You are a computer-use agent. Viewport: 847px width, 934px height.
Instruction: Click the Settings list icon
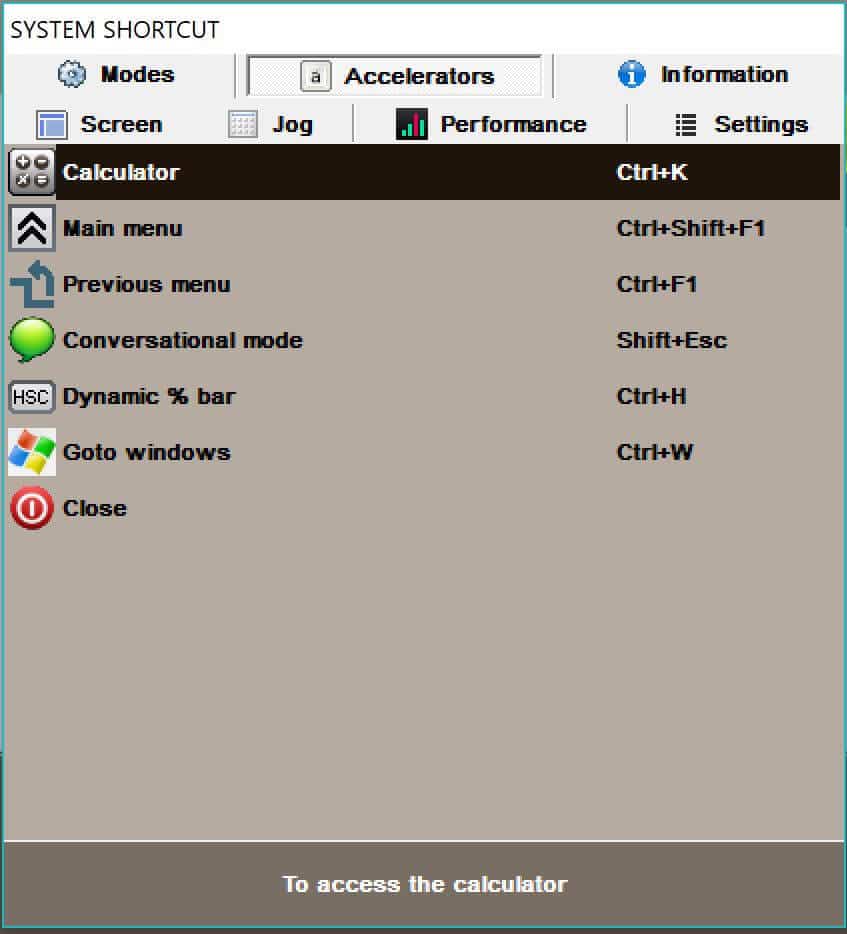[686, 124]
